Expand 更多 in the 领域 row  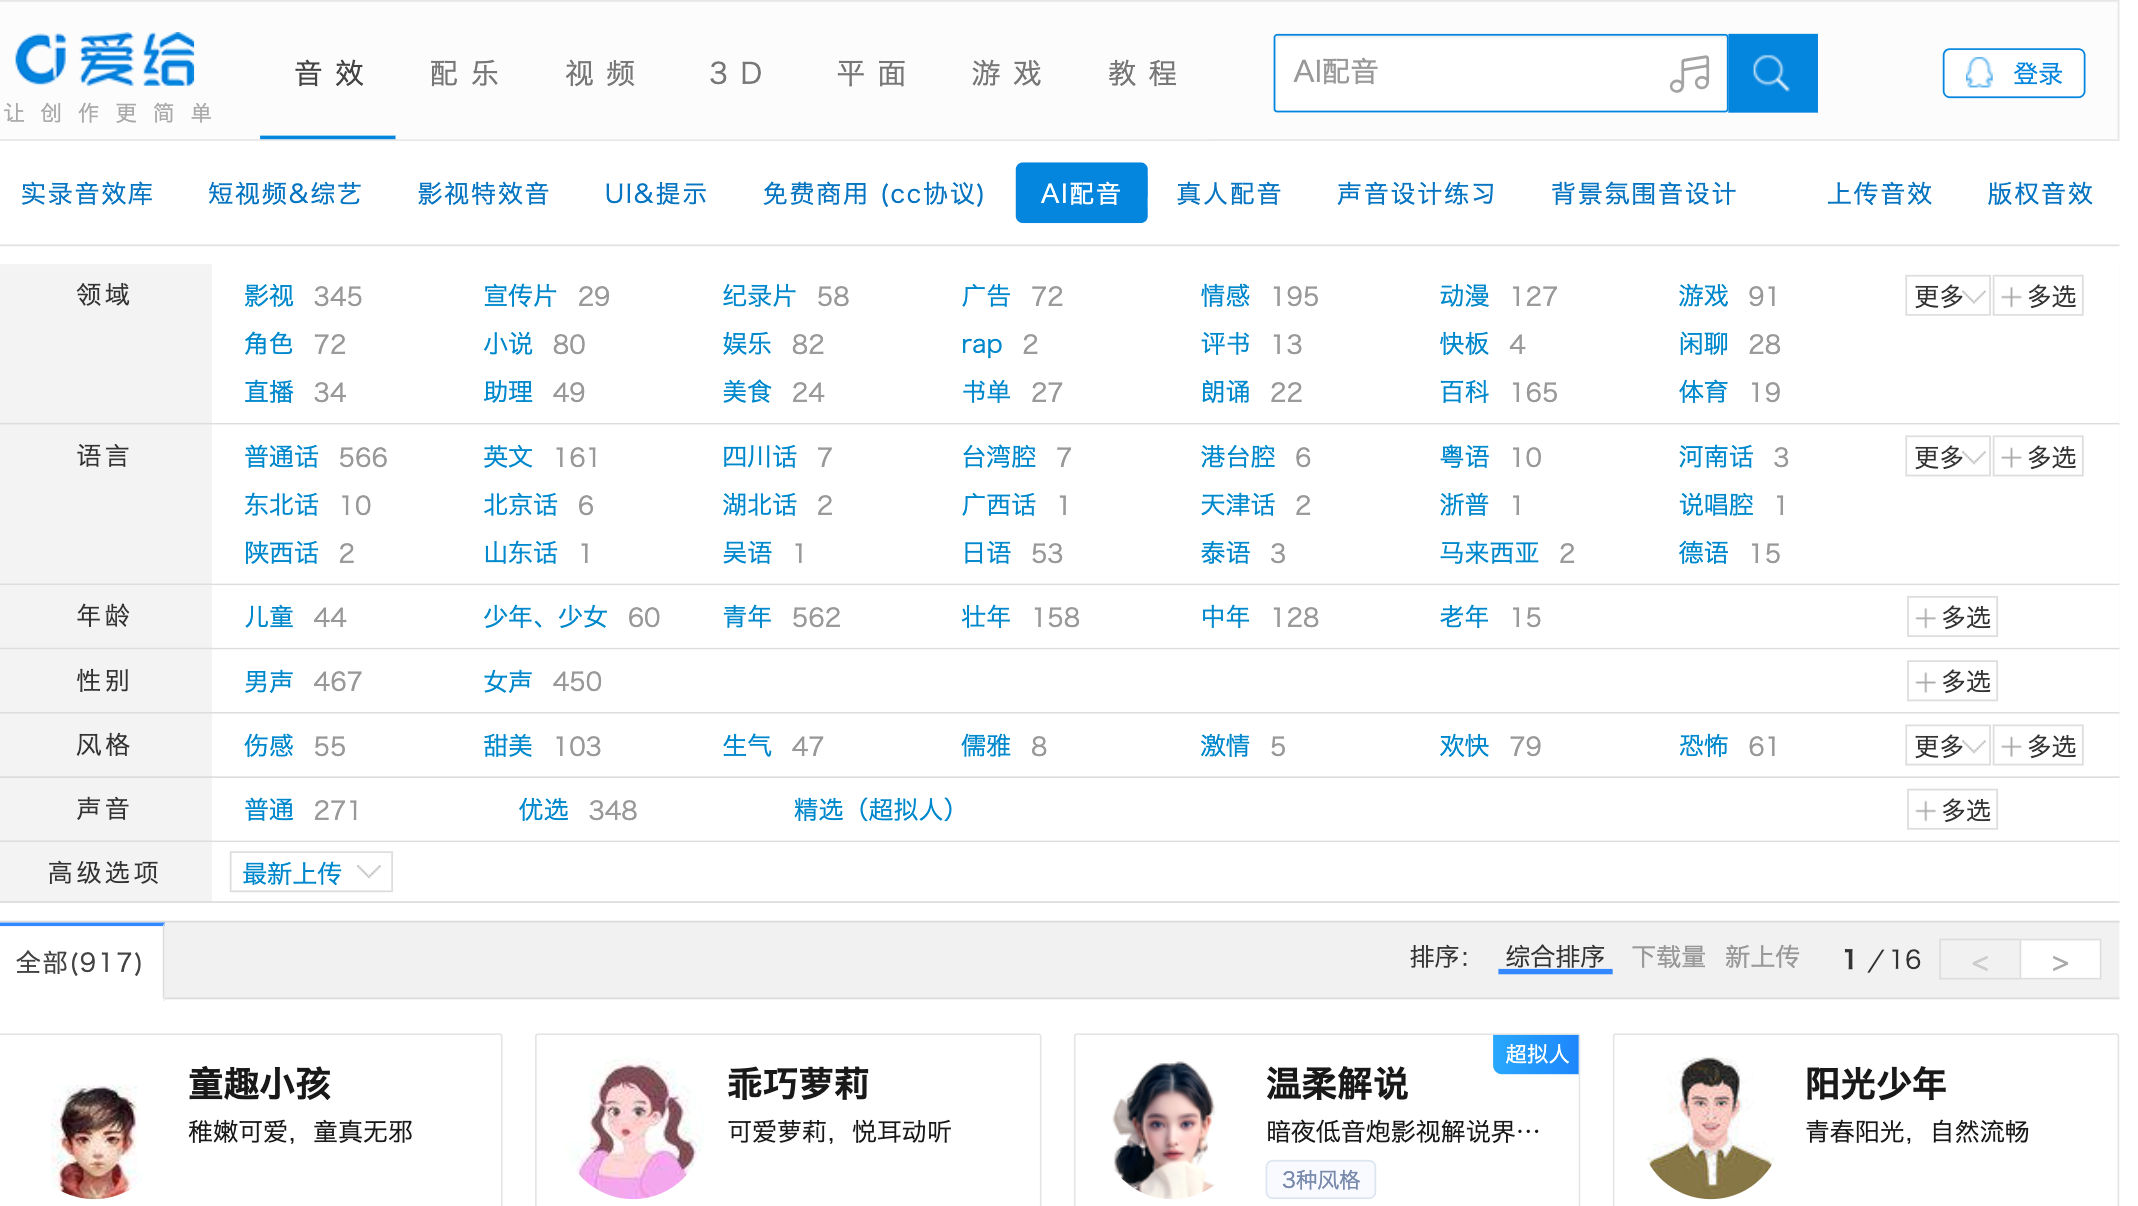point(1948,296)
